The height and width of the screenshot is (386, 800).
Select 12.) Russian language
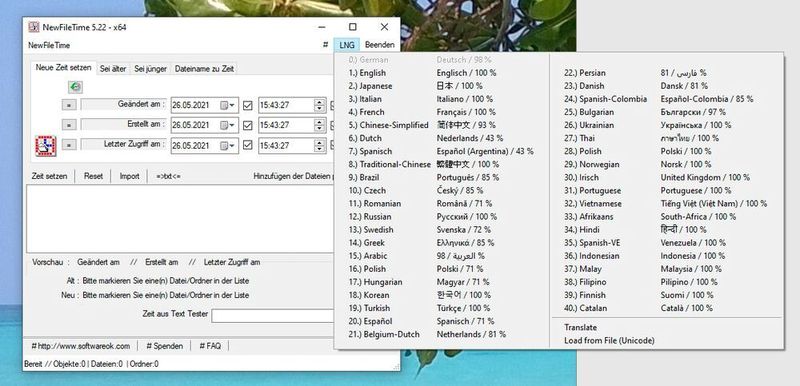[442, 217]
